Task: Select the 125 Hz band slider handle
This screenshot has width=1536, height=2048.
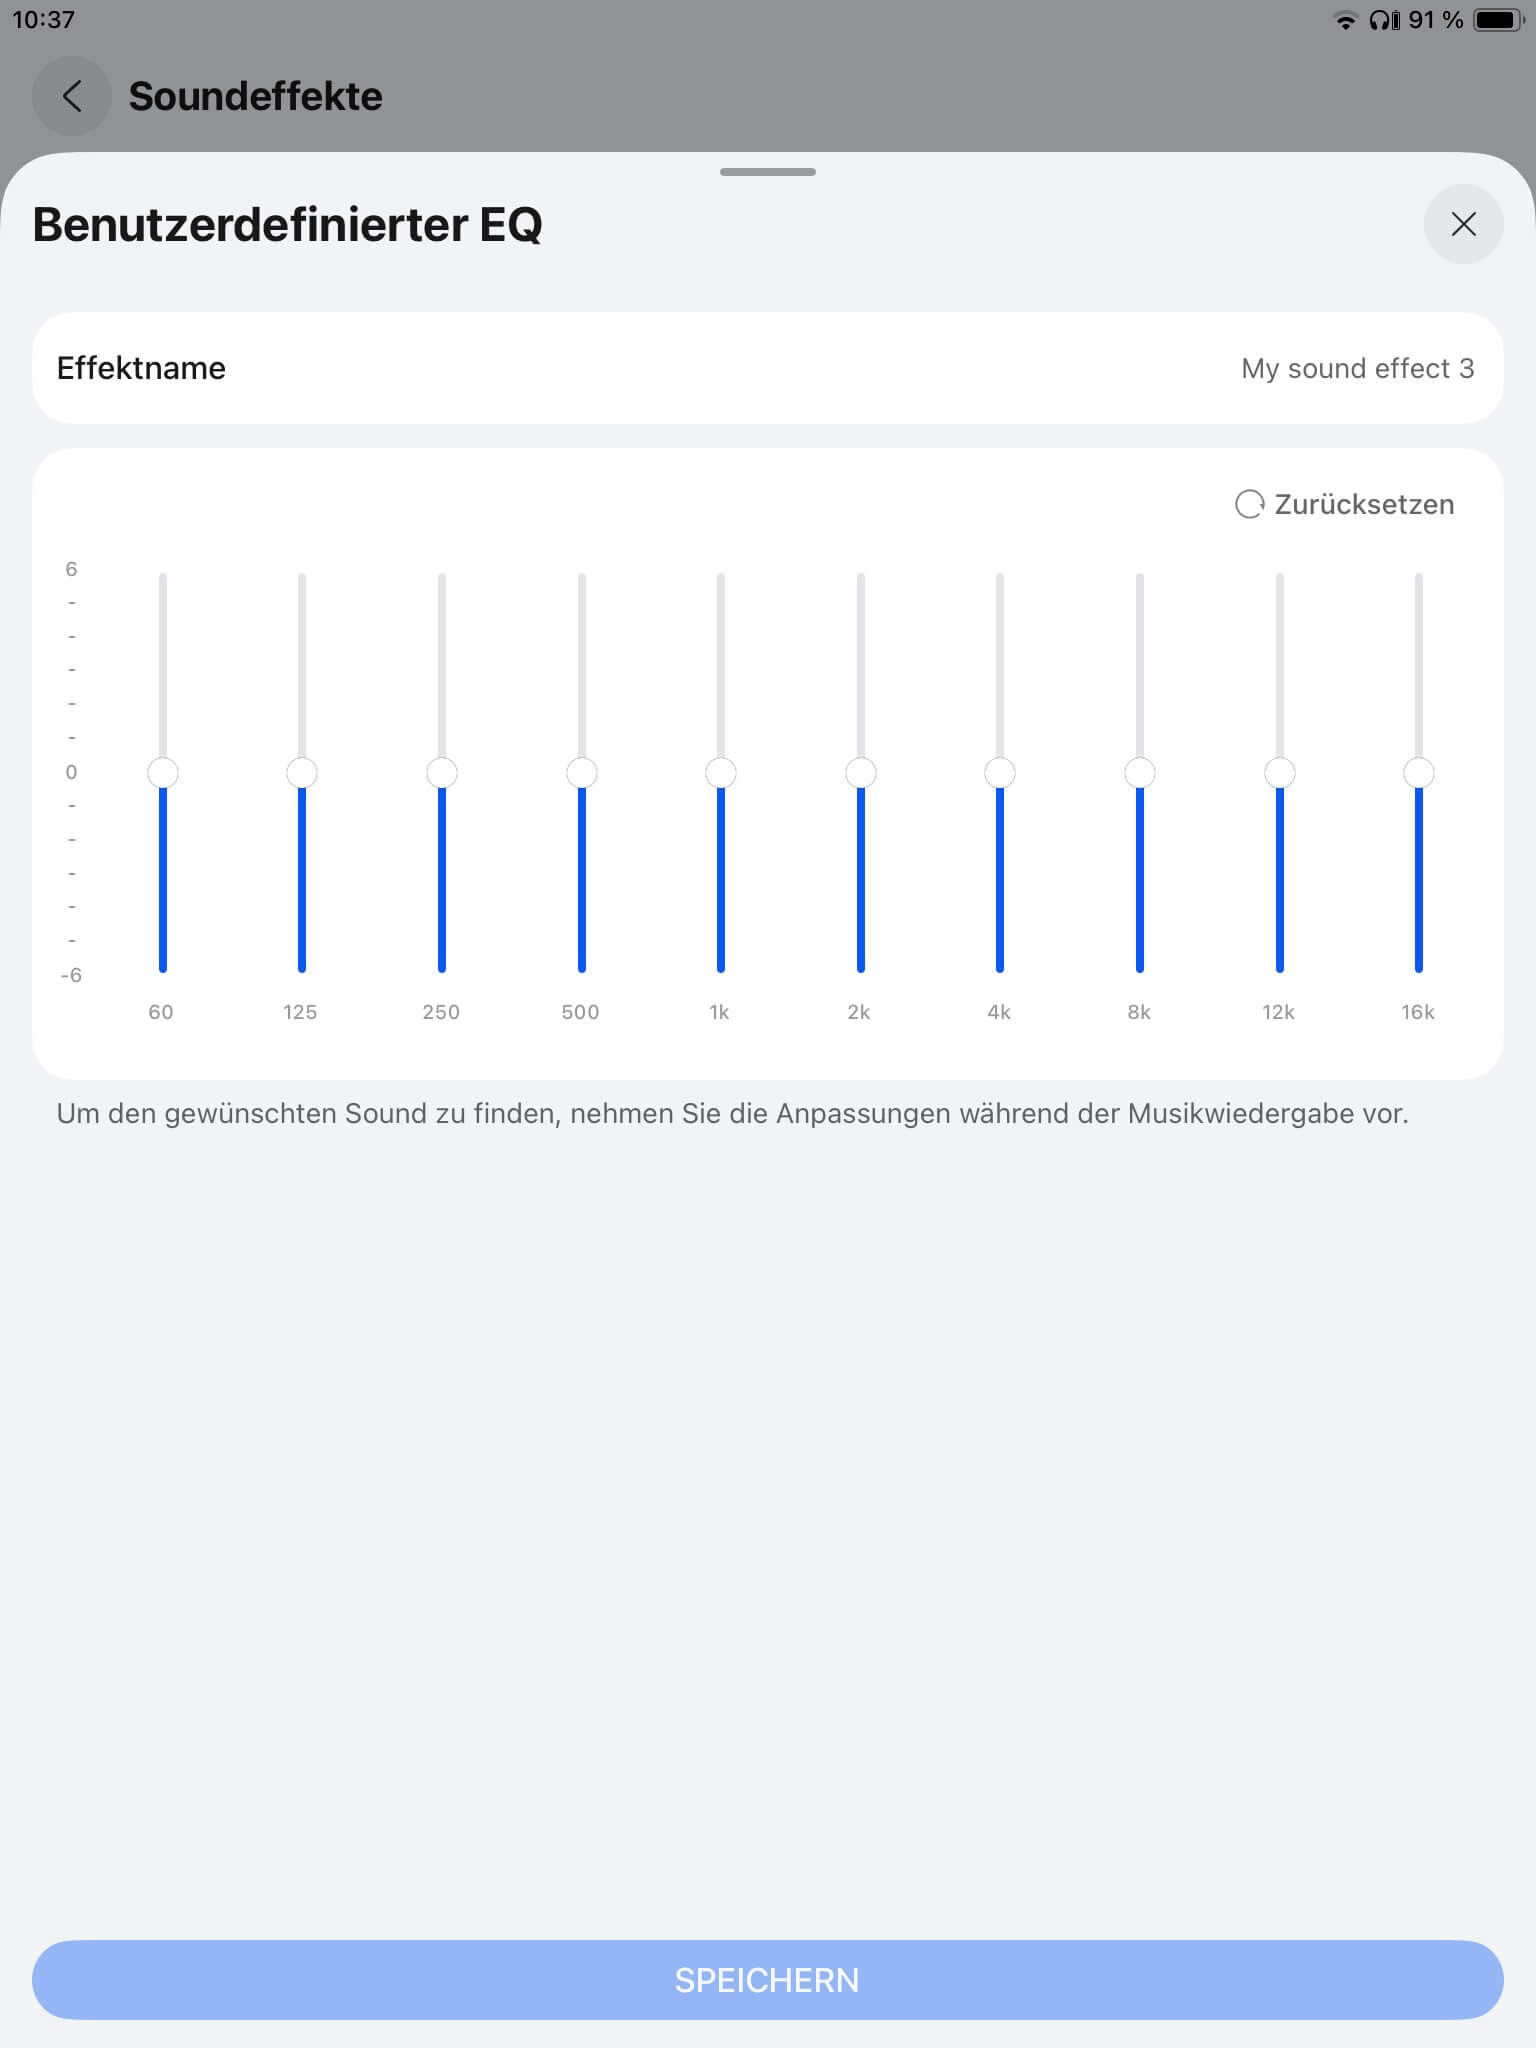Action: pyautogui.click(x=302, y=773)
